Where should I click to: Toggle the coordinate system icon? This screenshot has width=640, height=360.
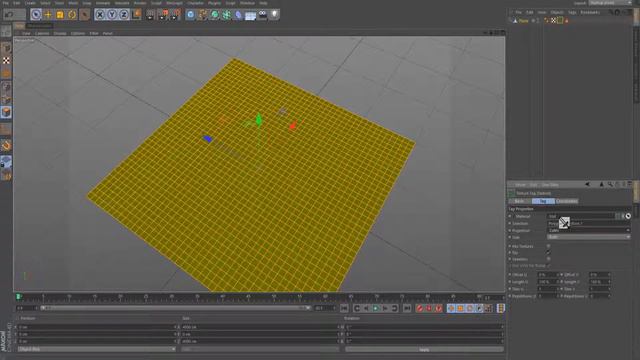point(136,15)
